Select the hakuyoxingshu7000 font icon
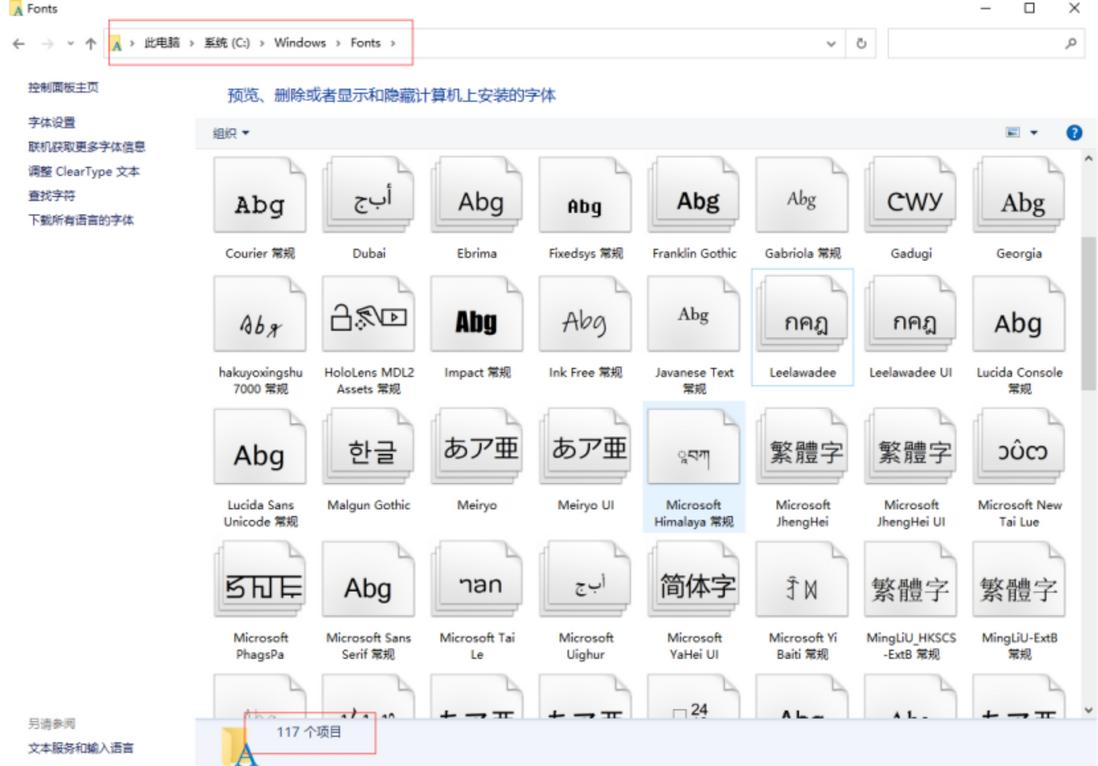 point(260,314)
